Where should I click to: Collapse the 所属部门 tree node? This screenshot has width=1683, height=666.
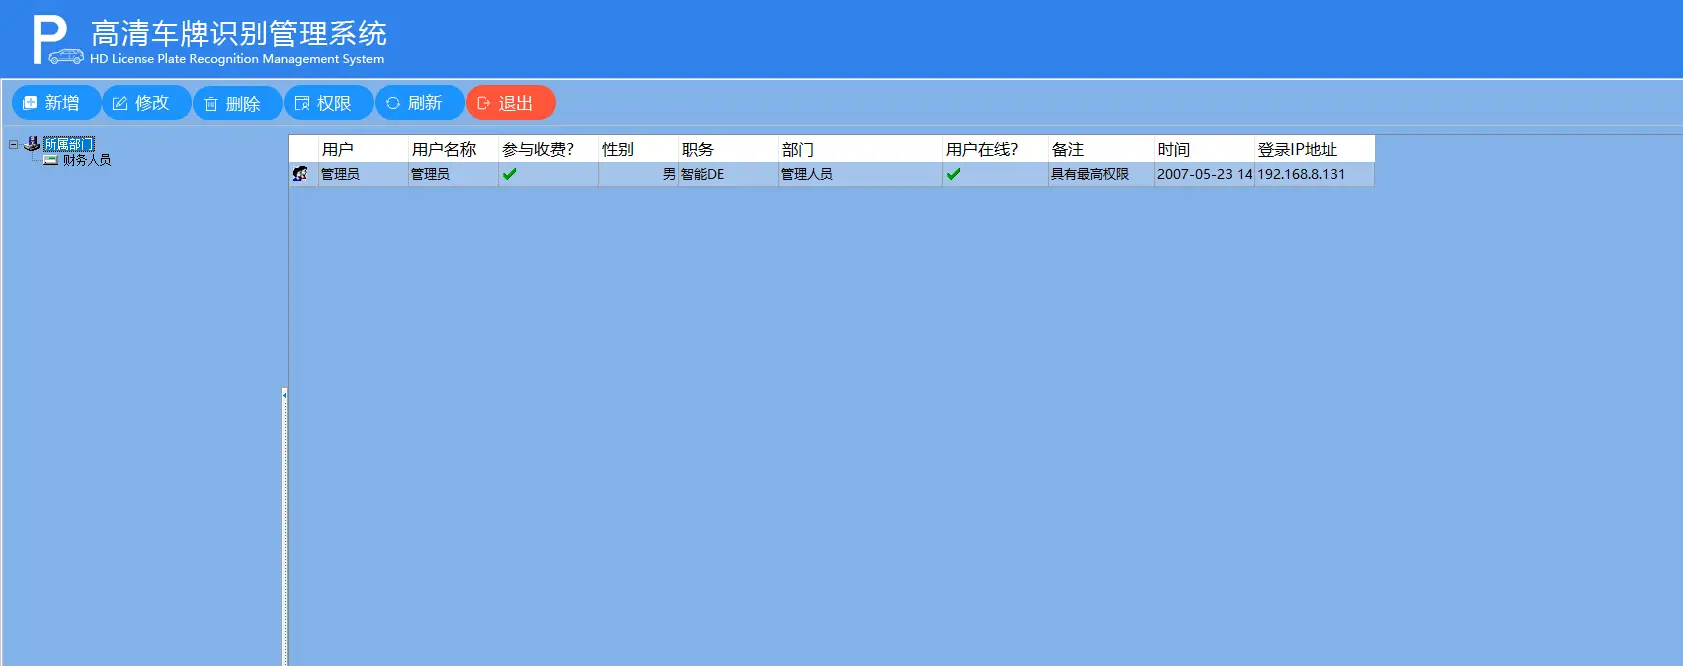14,144
